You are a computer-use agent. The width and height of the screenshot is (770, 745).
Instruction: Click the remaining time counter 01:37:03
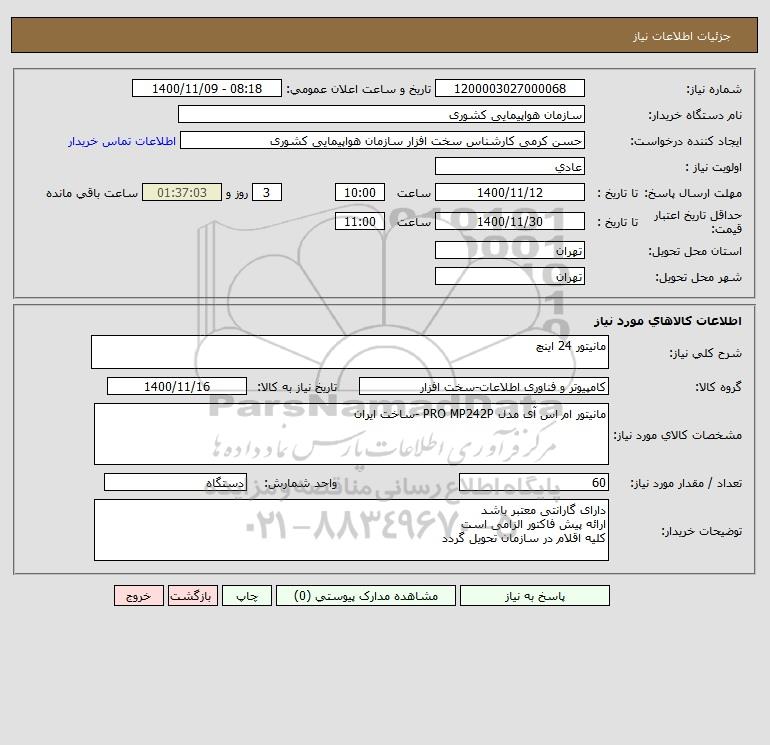coord(182,193)
